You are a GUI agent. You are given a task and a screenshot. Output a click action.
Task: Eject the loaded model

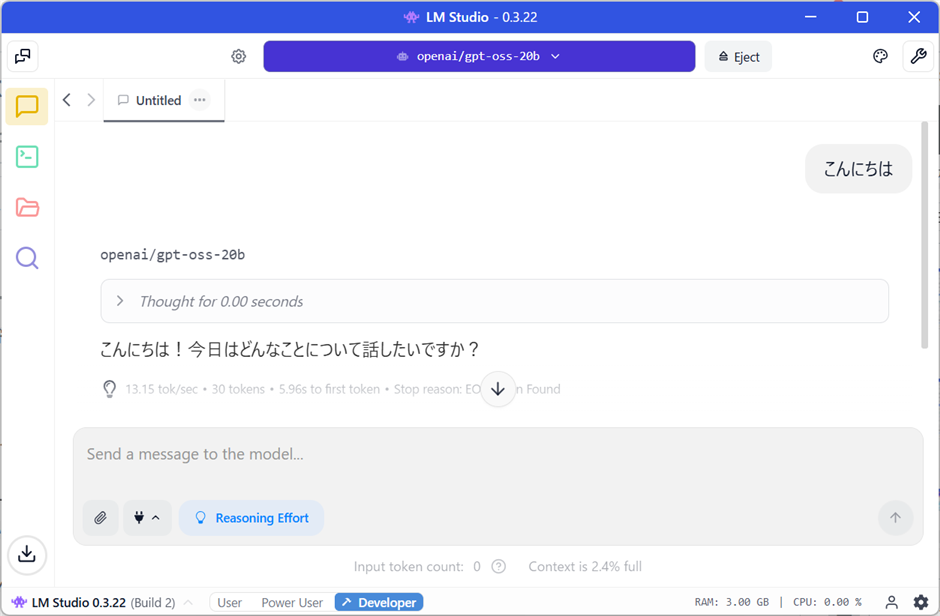738,56
